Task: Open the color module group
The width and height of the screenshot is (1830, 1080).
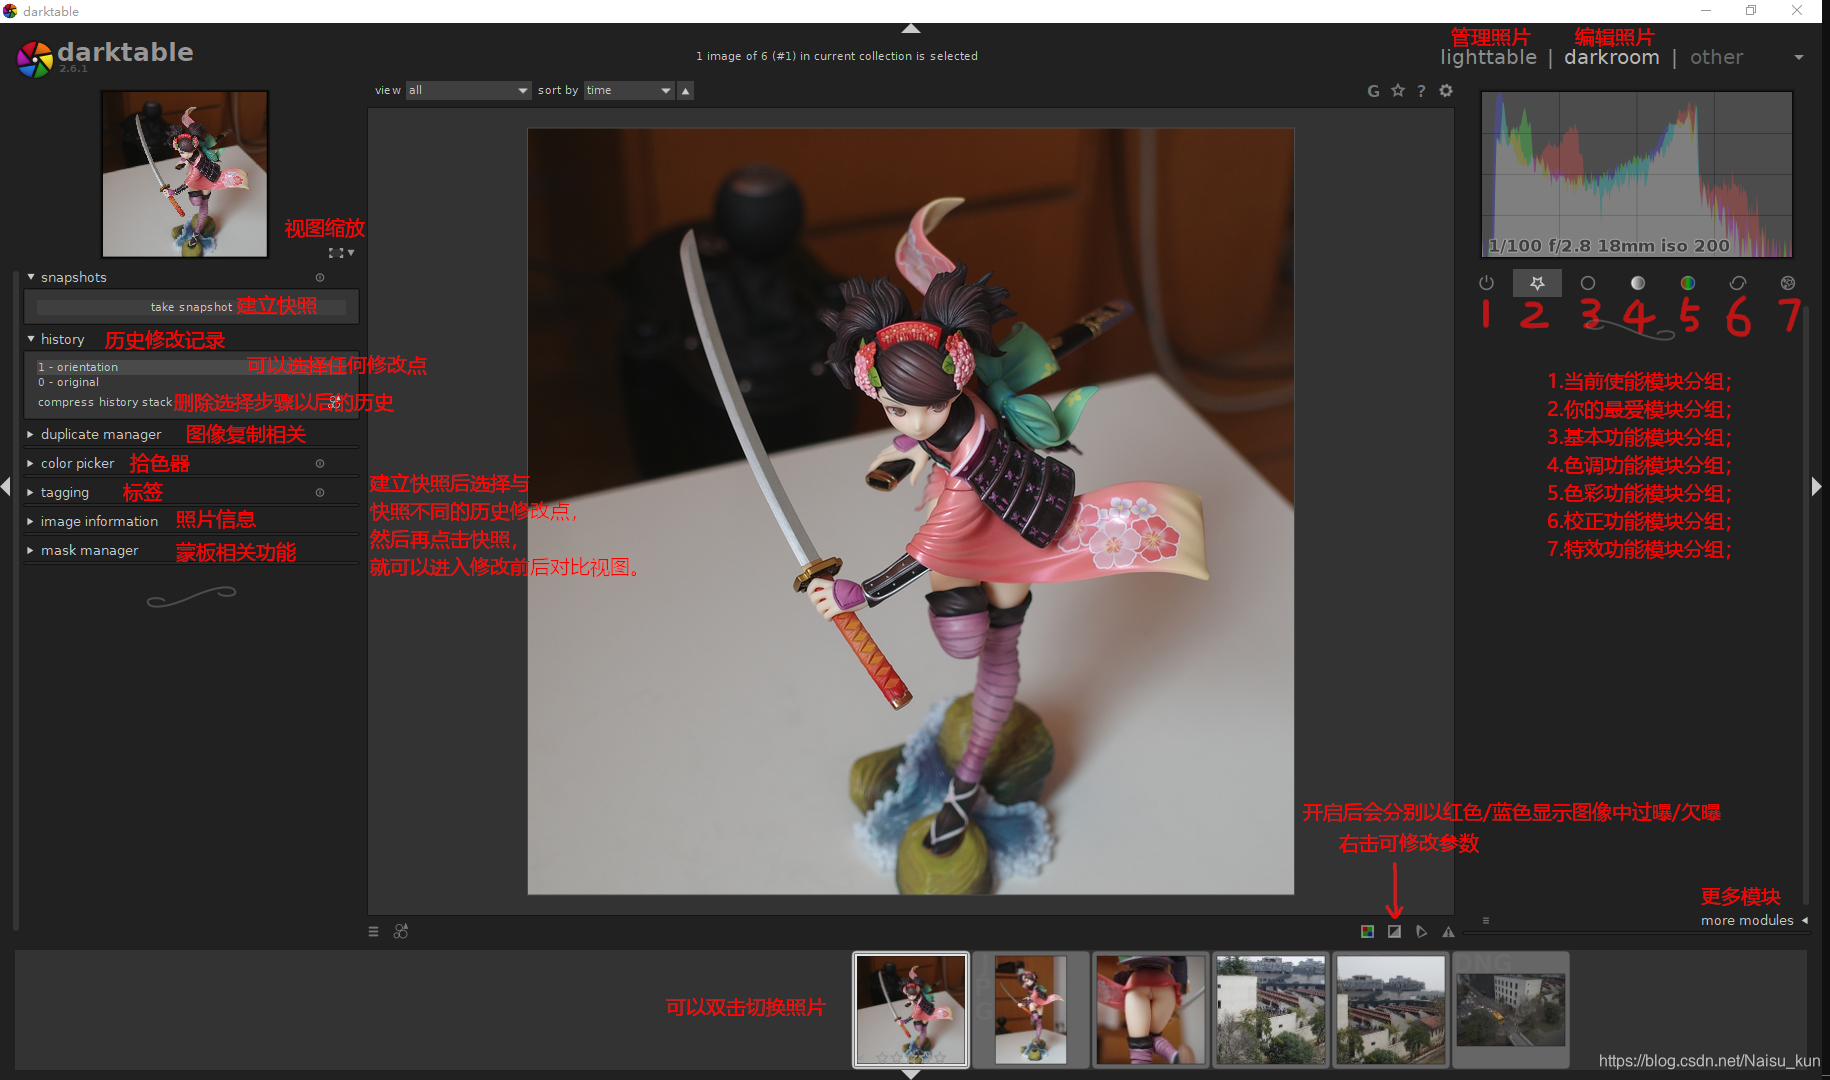Action: [1687, 283]
